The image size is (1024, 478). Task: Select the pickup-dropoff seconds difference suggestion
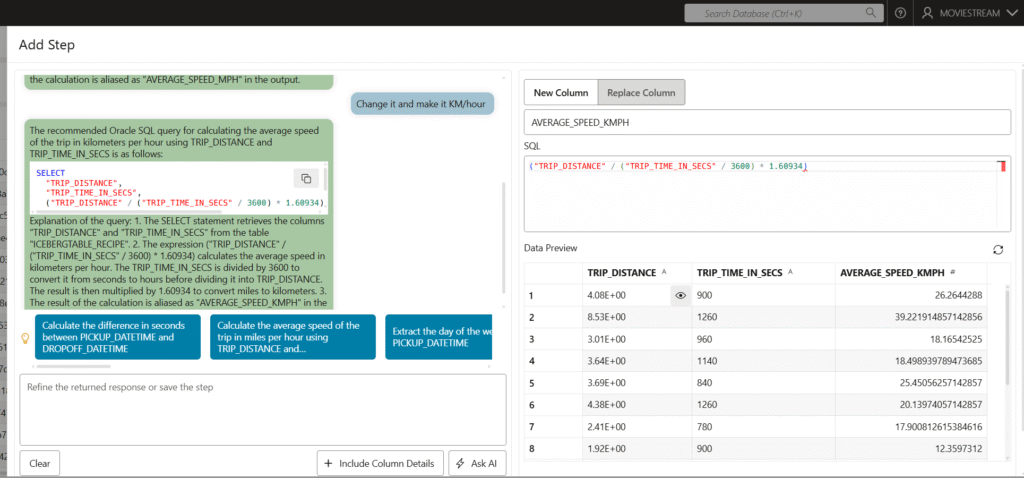coord(118,337)
